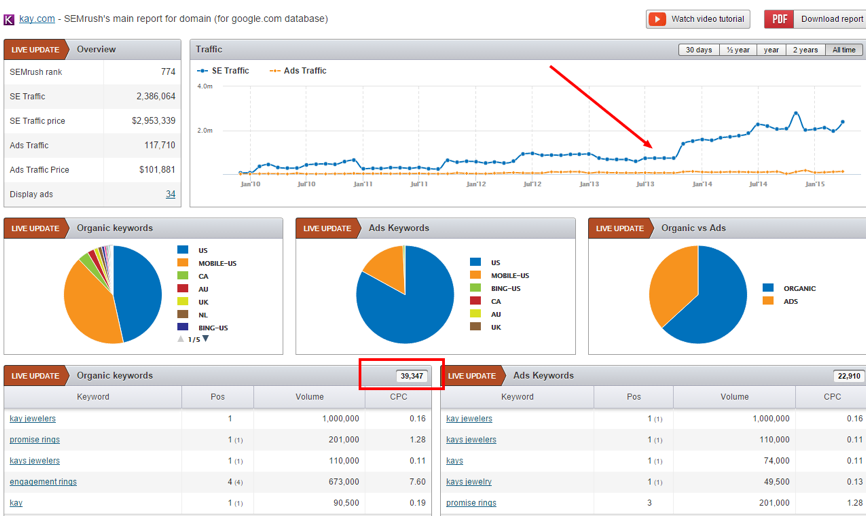Image resolution: width=866 pixels, height=516 pixels.
Task: Click ADS orange legend swatch
Action: (x=768, y=301)
